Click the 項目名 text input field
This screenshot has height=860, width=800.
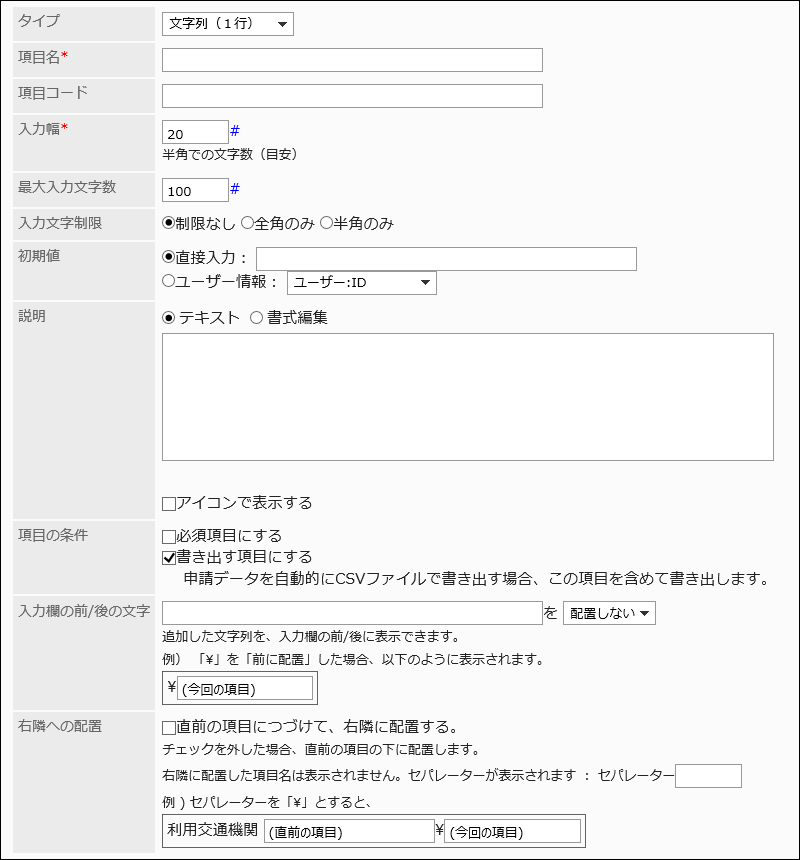click(352, 60)
